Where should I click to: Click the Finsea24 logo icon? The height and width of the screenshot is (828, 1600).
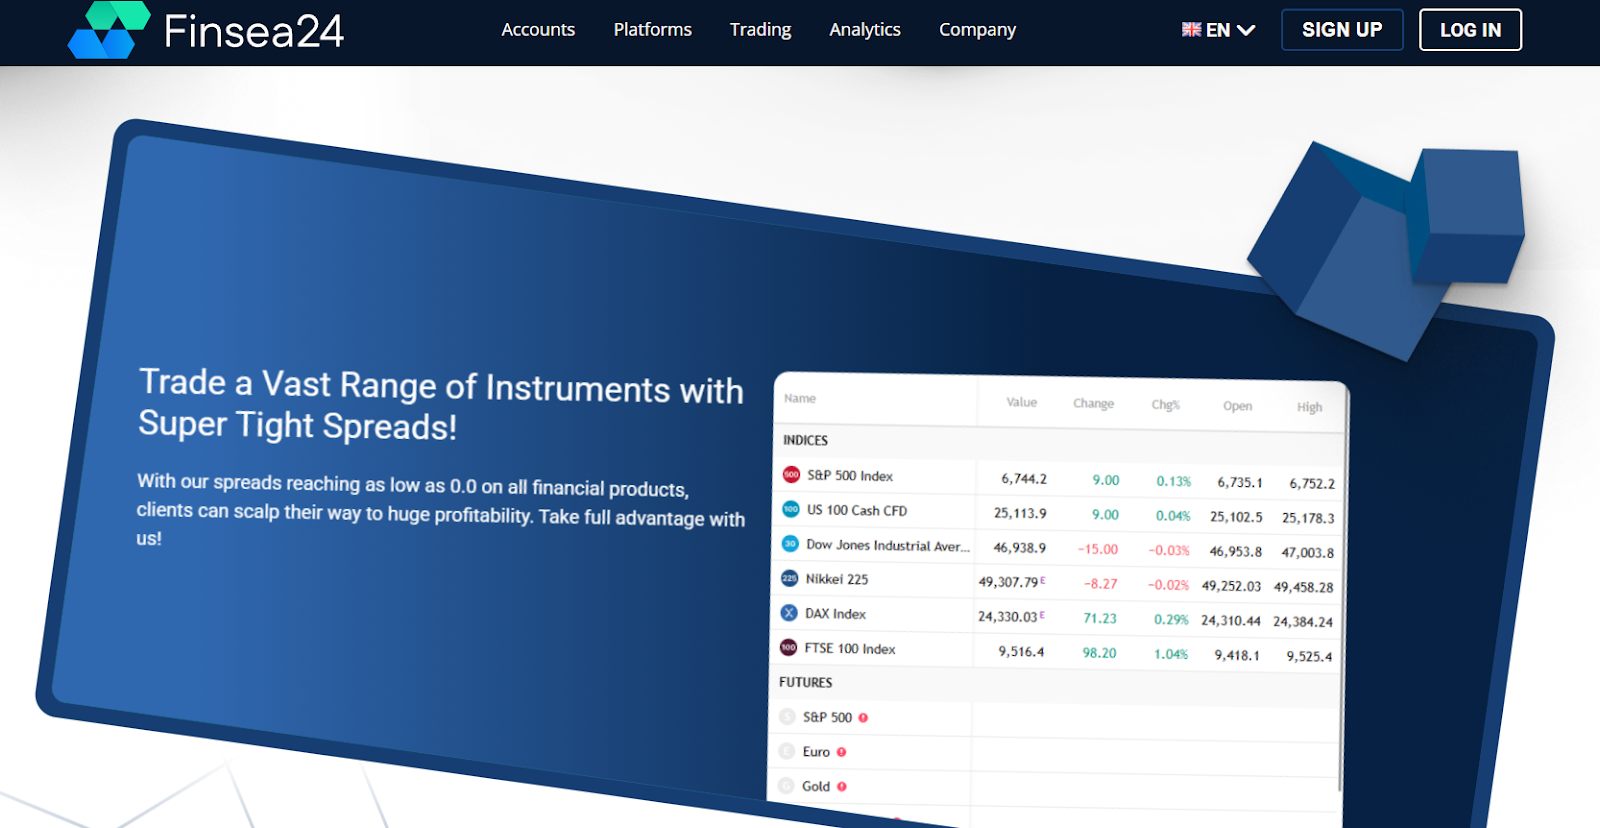[108, 30]
